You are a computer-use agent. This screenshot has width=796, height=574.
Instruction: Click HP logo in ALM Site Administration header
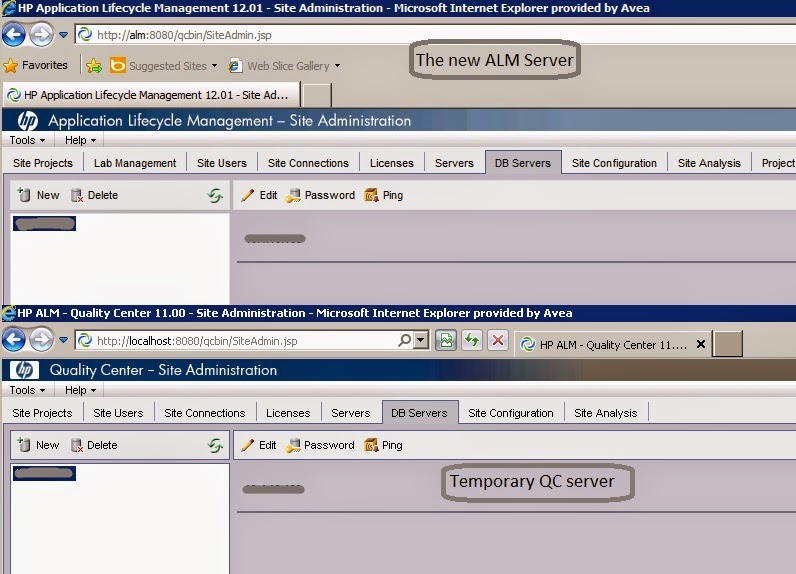27,120
